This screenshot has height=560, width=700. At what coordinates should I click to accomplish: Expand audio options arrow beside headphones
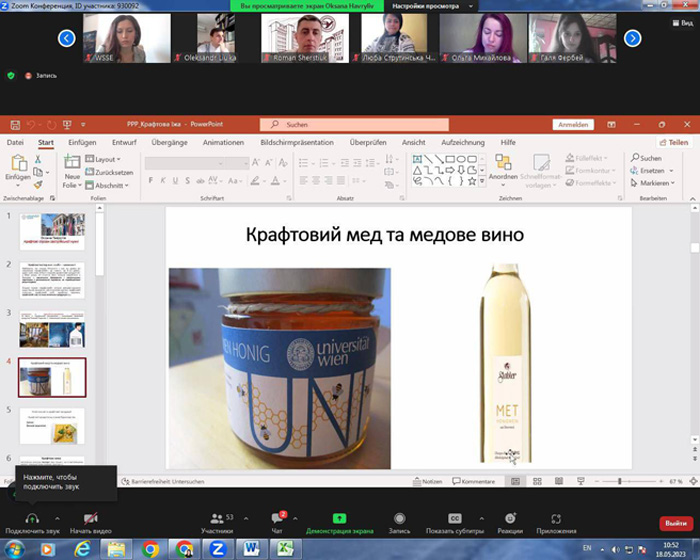tap(57, 518)
